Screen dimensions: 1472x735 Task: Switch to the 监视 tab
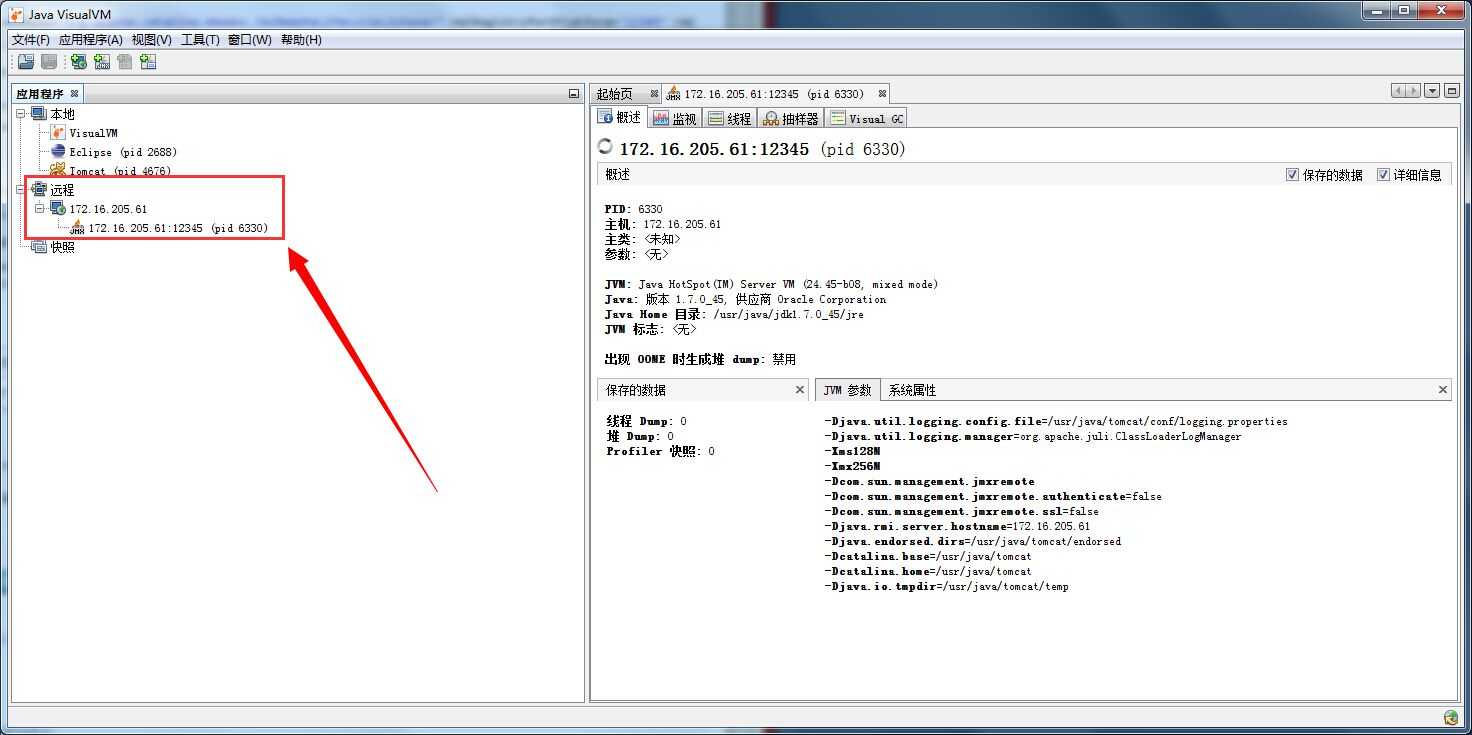(x=674, y=118)
